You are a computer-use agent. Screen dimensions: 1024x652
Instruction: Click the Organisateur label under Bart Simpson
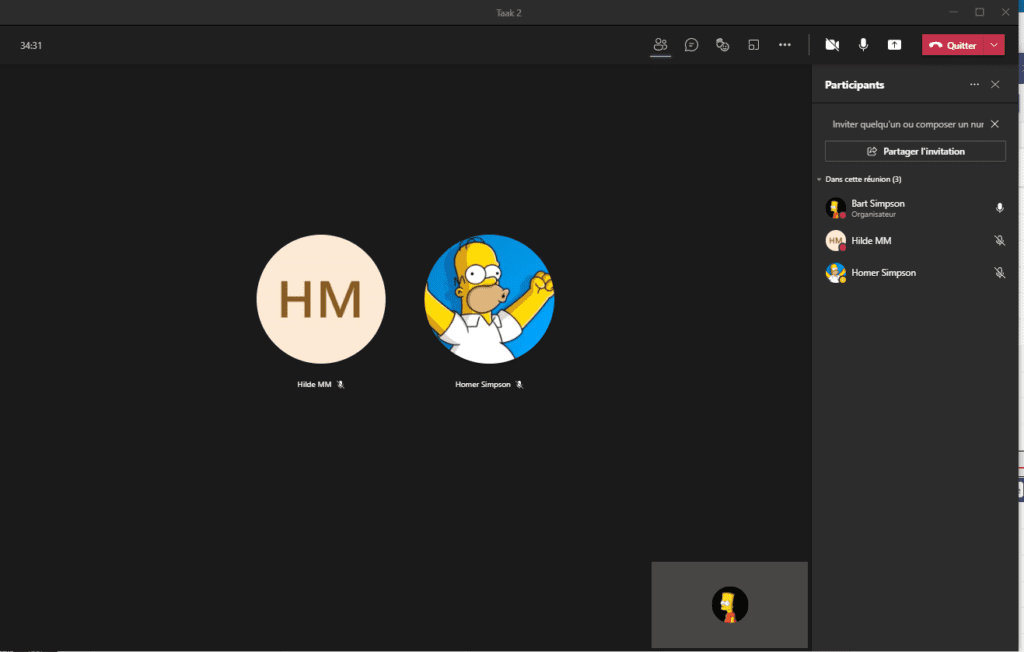click(873, 214)
